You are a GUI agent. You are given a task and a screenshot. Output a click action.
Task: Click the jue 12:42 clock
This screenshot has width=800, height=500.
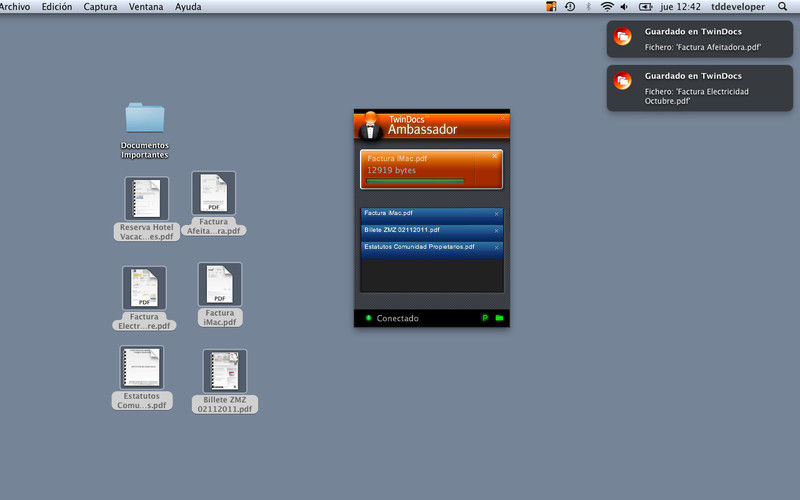[681, 7]
